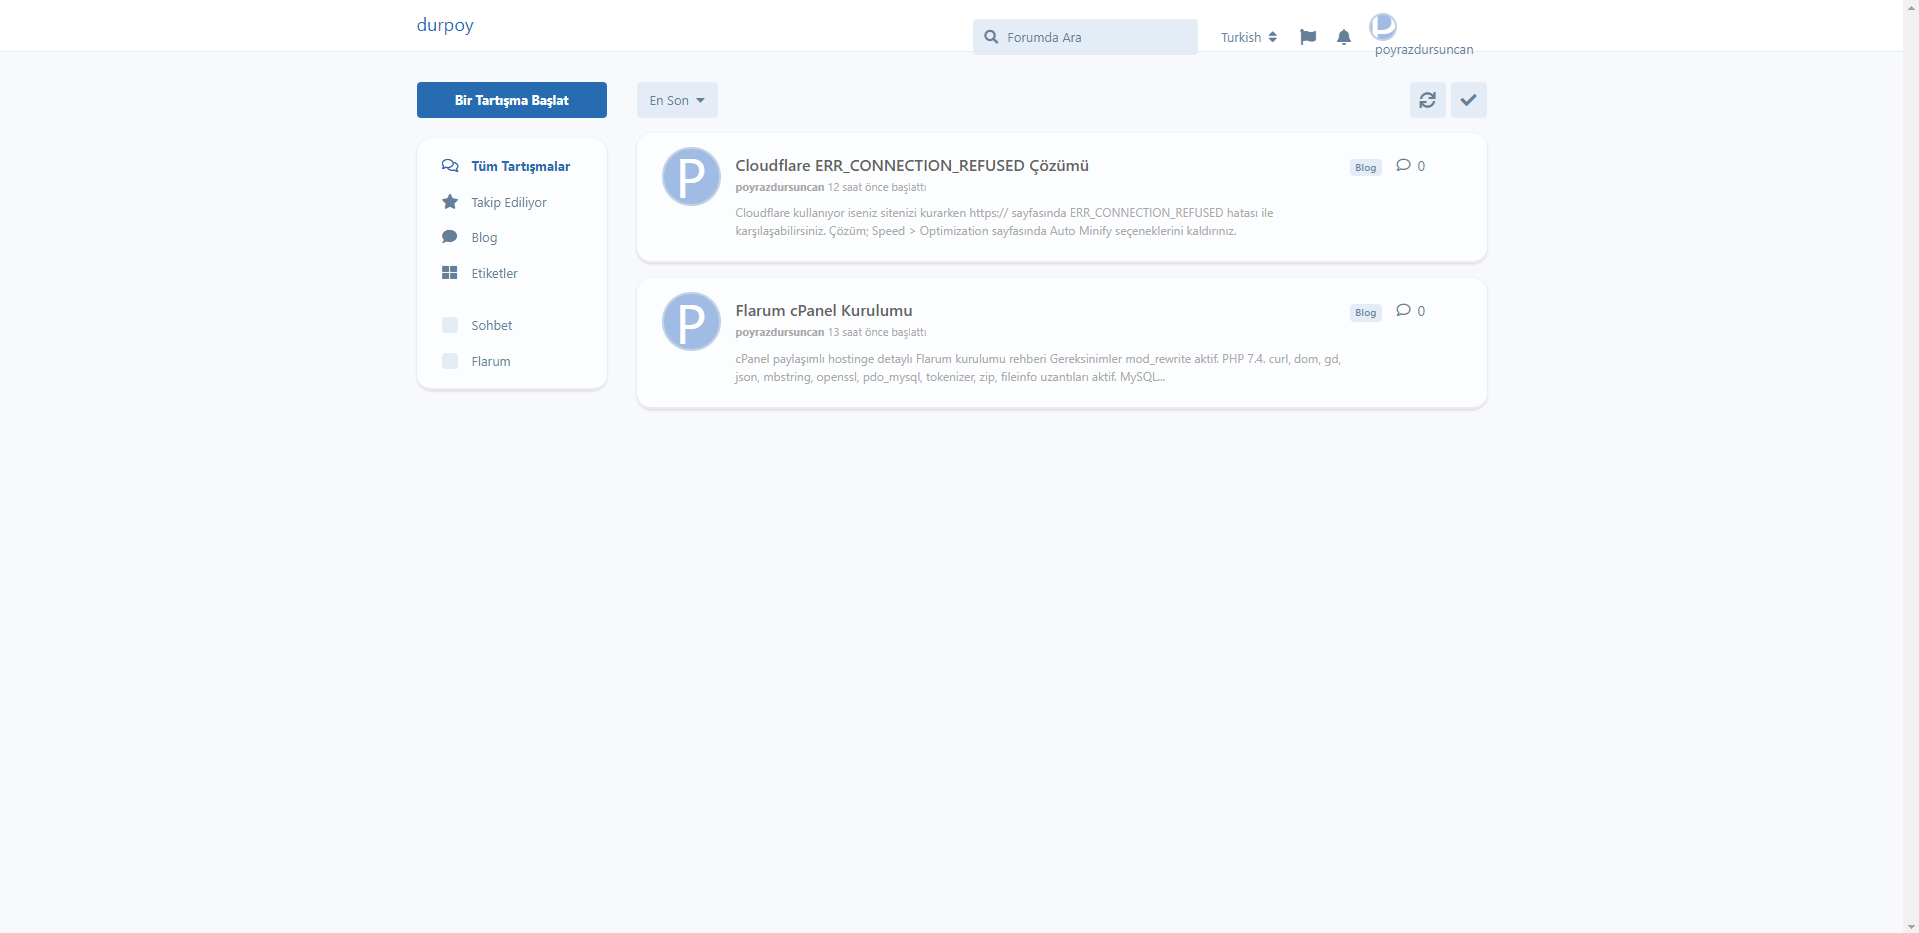1919x933 pixels.
Task: Click the Blog speech bubble icon
Action: point(450,237)
